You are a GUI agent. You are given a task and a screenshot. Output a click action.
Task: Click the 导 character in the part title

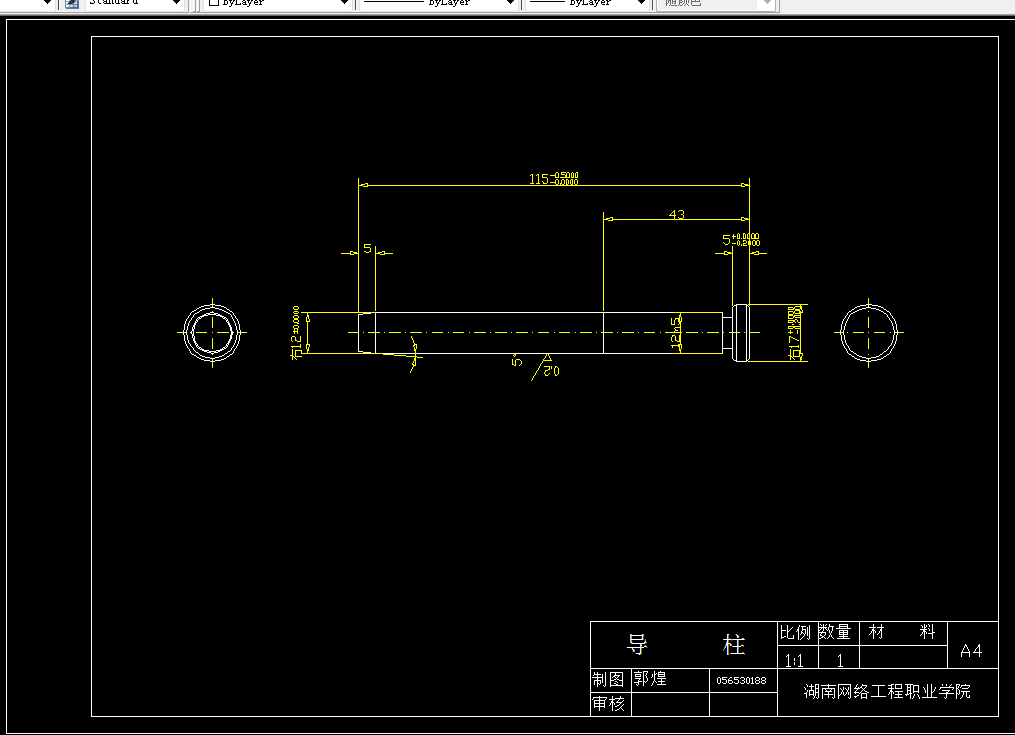(638, 645)
